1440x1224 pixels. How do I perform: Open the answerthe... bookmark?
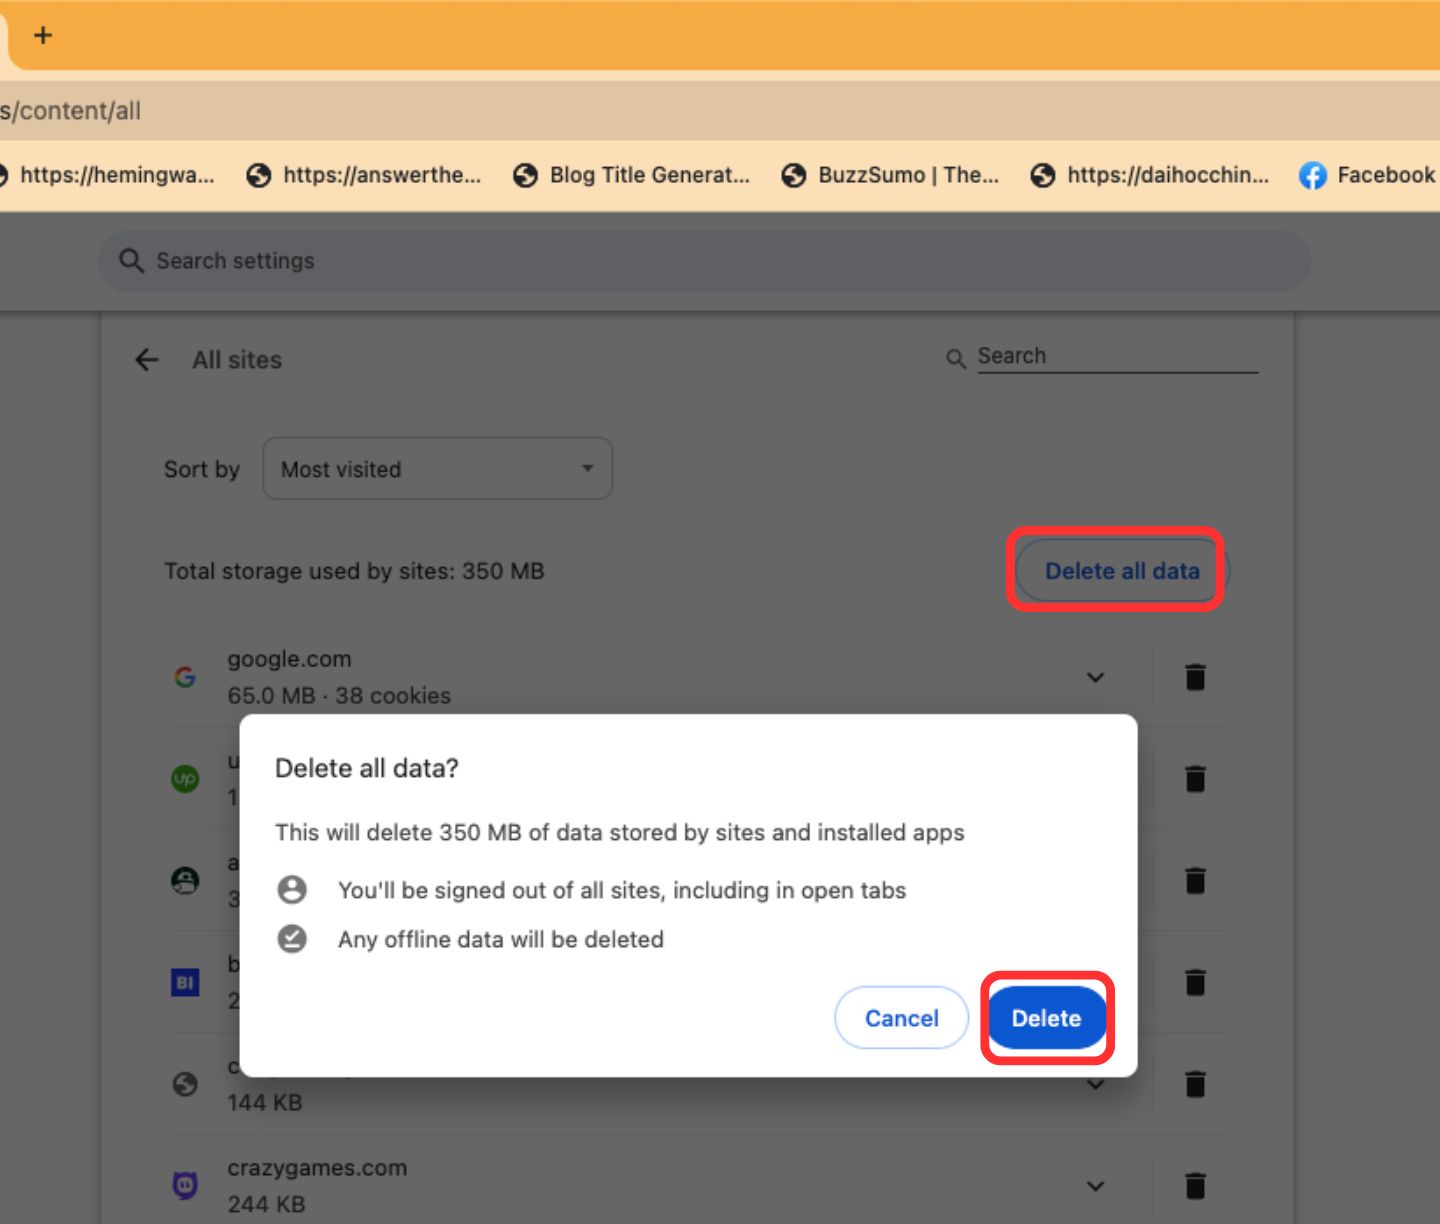click(365, 175)
